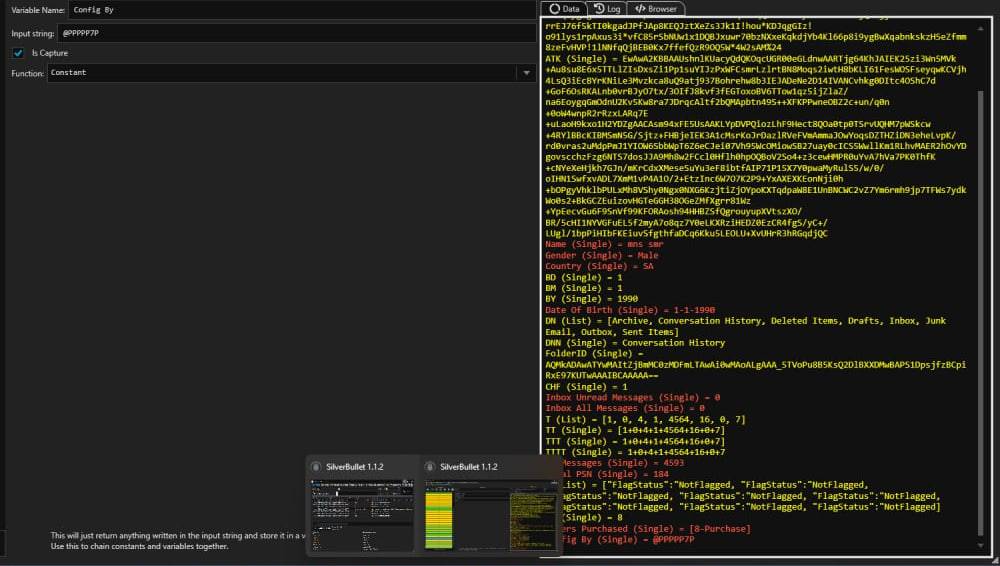Image resolution: width=1000 pixels, height=566 pixels.
Task: Select the second SilverBullet 1.1.2 yellow-list thumbnail
Action: click(491, 514)
